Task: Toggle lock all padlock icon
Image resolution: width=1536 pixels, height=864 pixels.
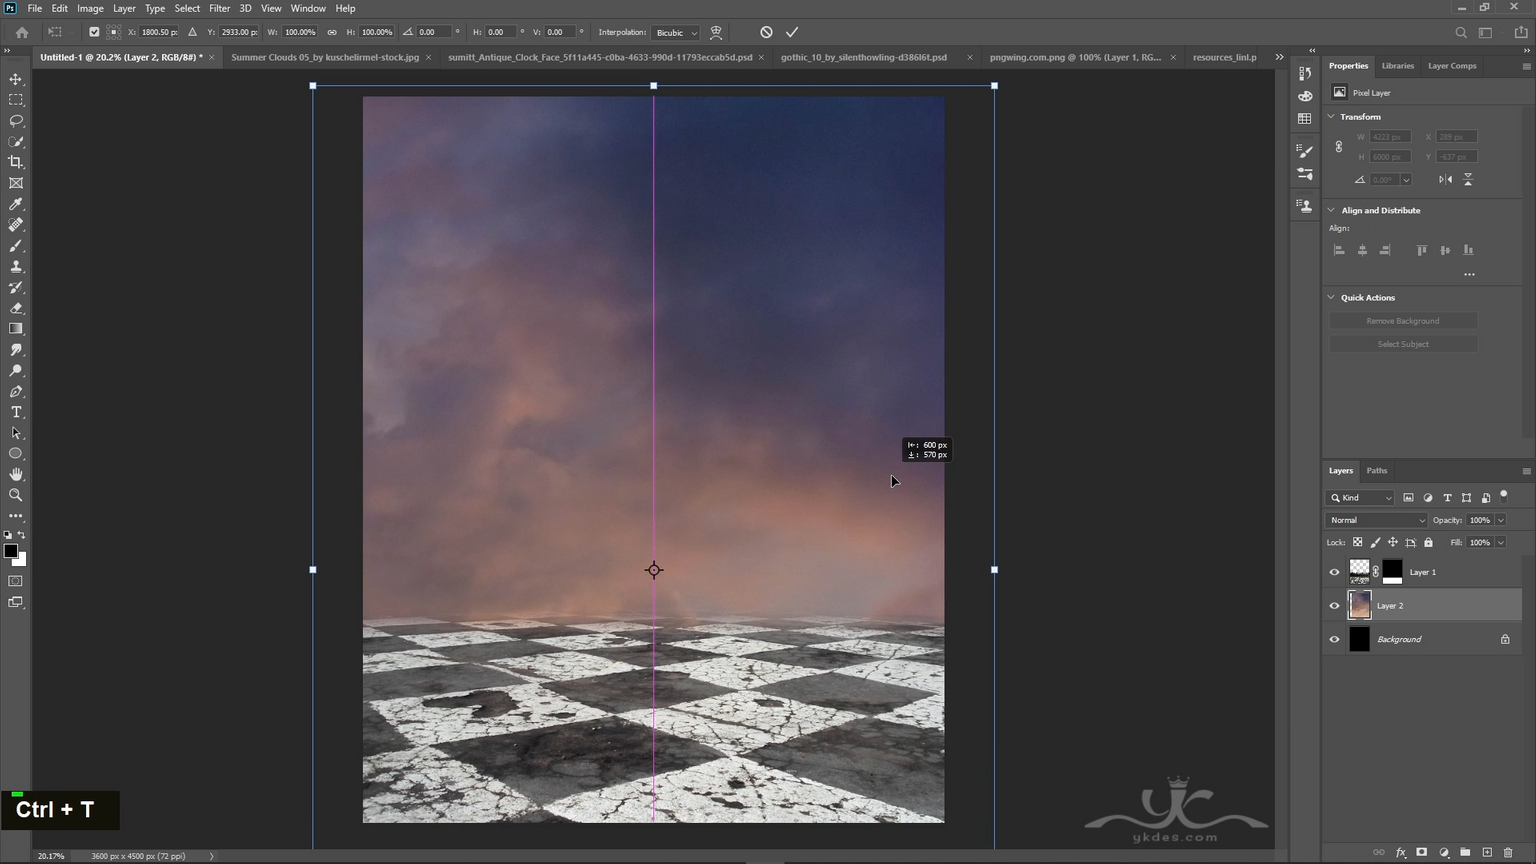Action: (x=1428, y=542)
